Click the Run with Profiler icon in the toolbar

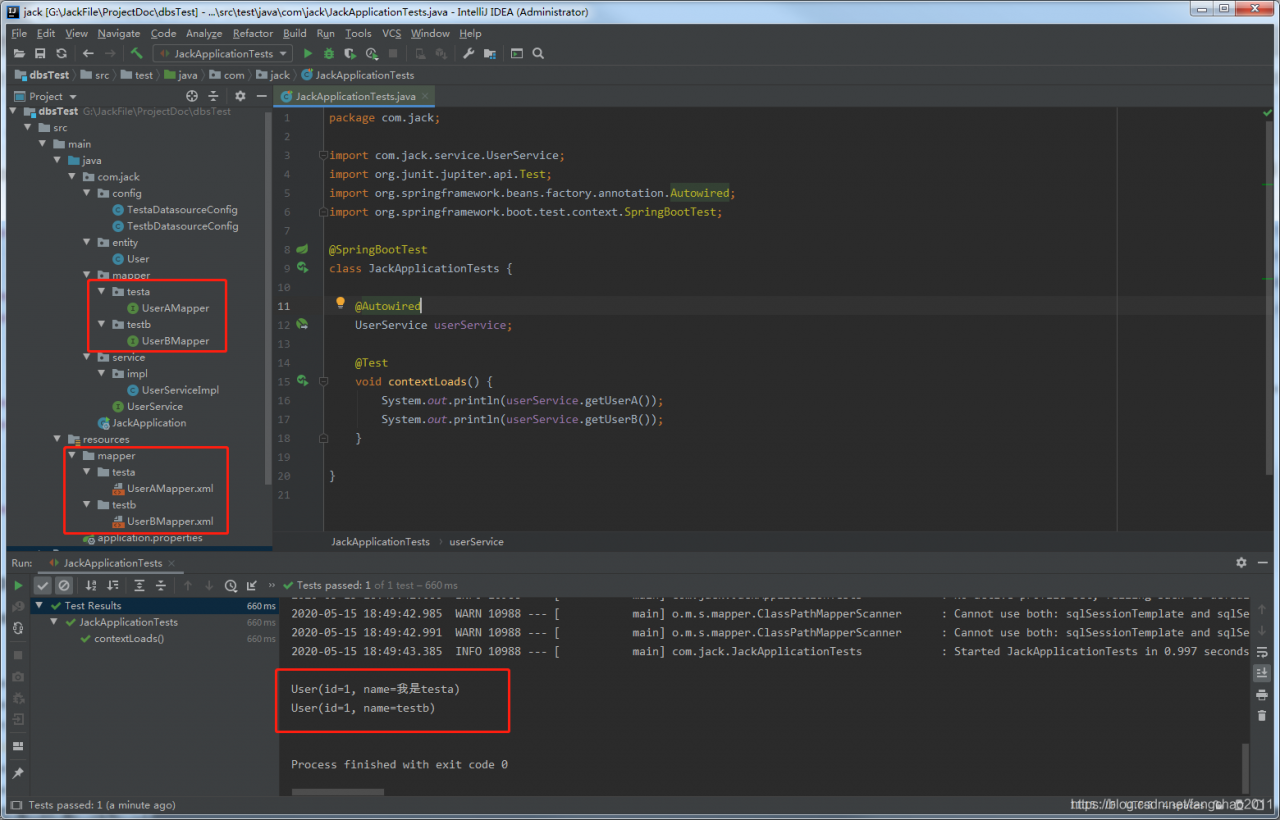372,53
